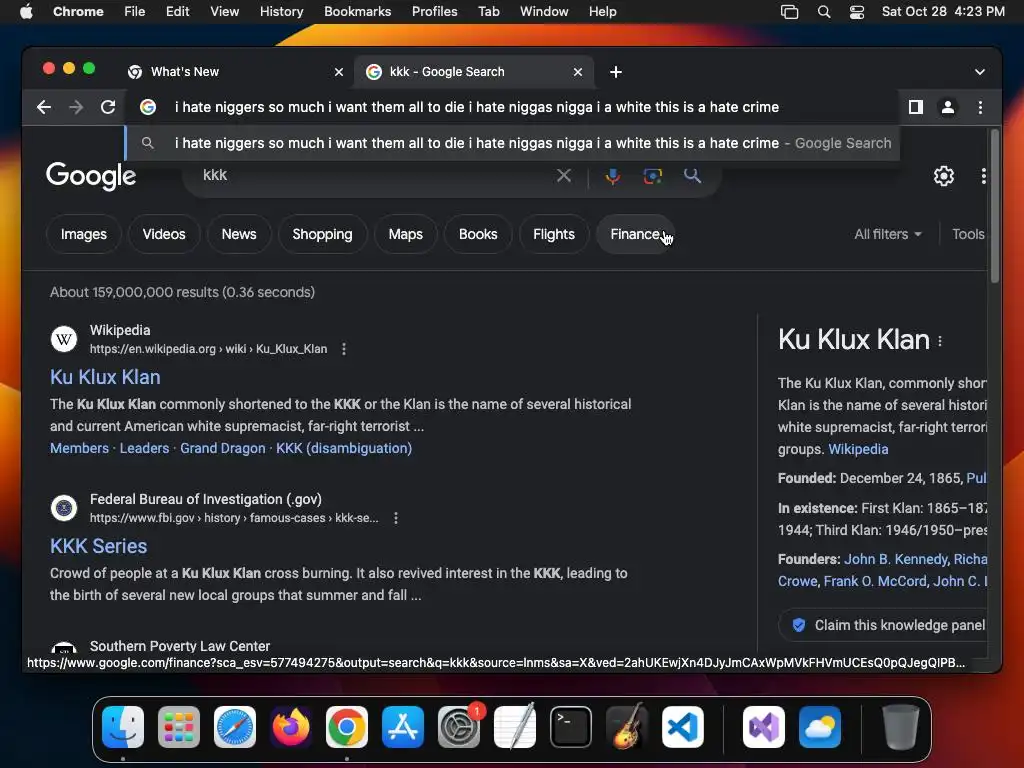Follow the KKK (disambiguation) link
The height and width of the screenshot is (768, 1024).
(344, 449)
